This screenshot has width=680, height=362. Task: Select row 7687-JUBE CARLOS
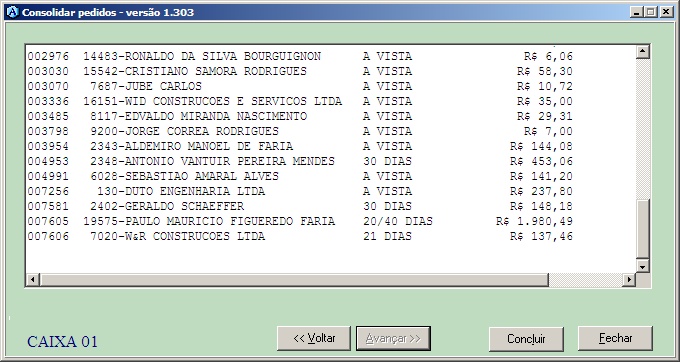(300, 86)
